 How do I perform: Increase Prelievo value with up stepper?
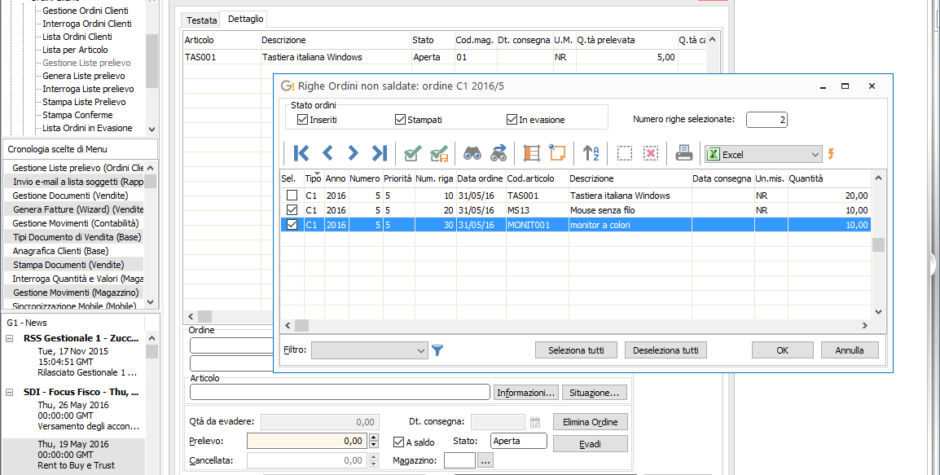pyautogui.click(x=374, y=437)
